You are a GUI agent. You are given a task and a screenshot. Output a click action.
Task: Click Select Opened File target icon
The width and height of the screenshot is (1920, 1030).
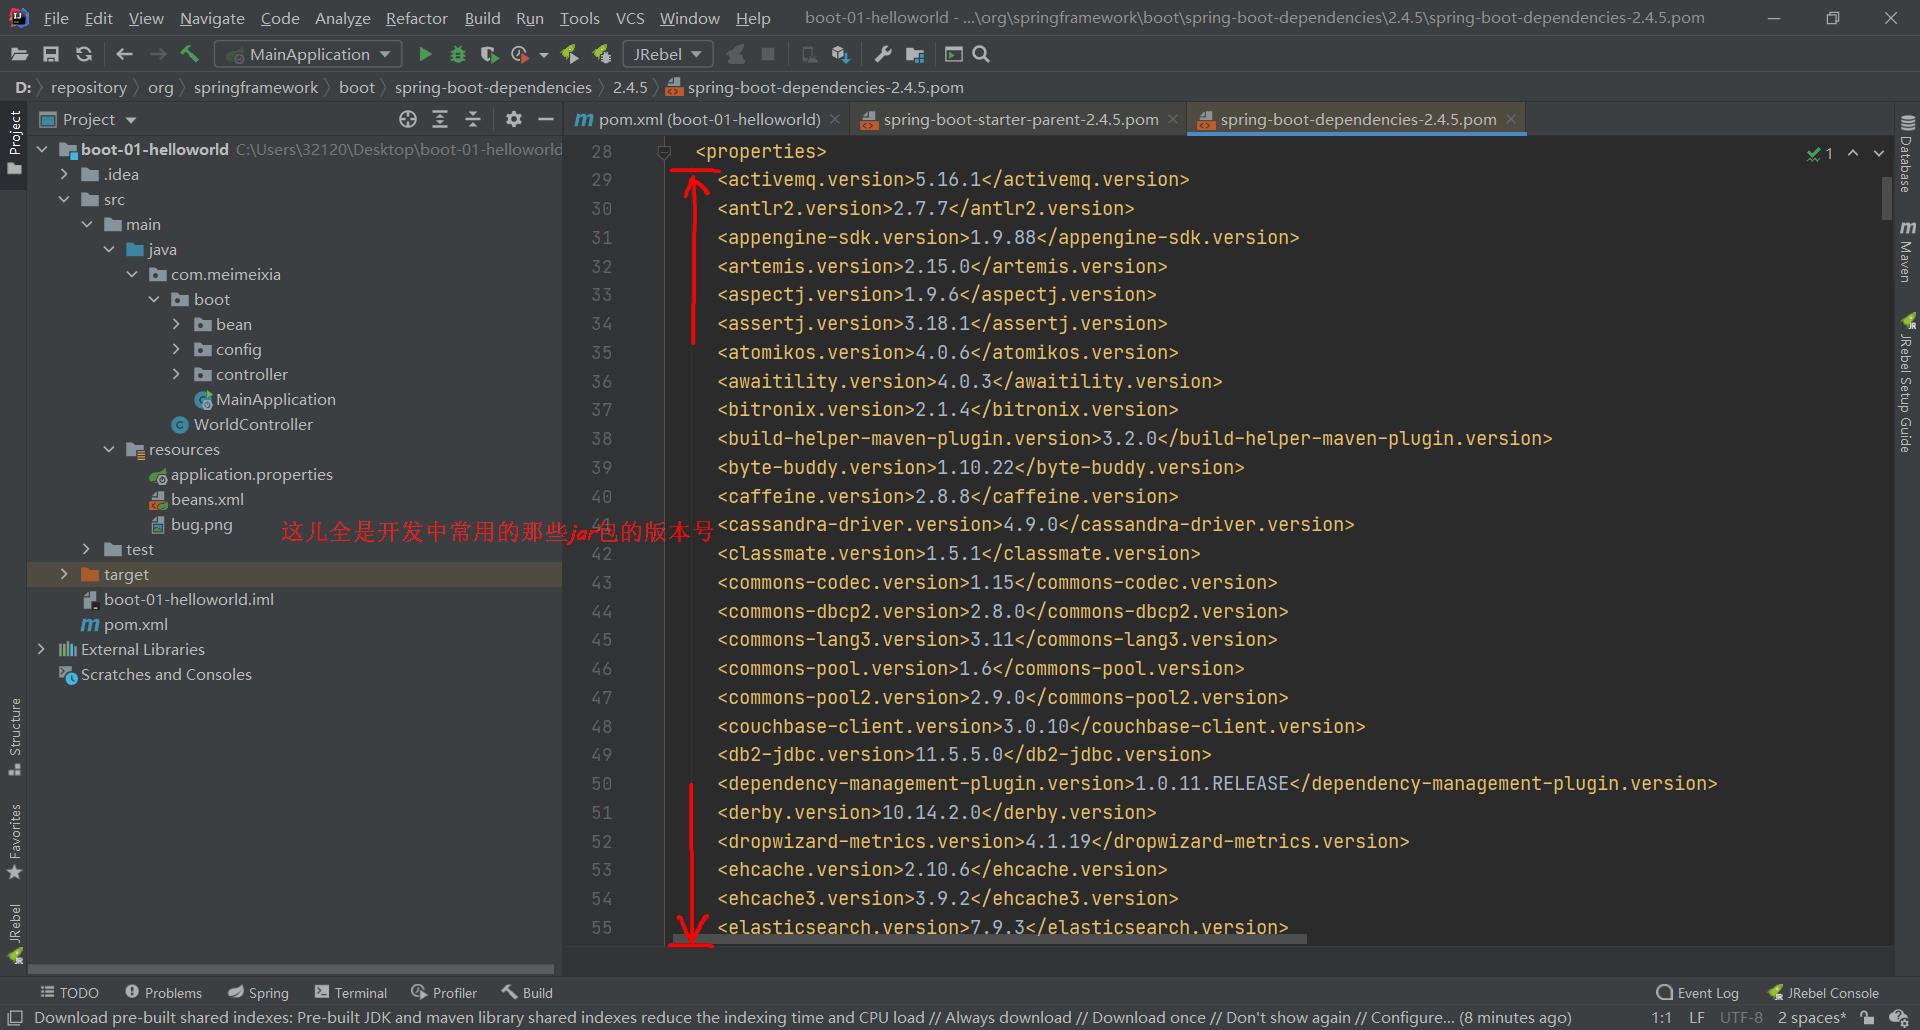[x=407, y=119]
